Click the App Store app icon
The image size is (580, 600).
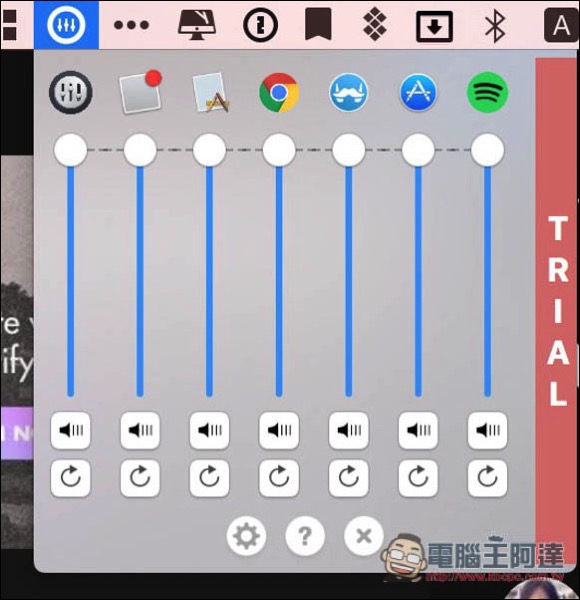pos(418,93)
